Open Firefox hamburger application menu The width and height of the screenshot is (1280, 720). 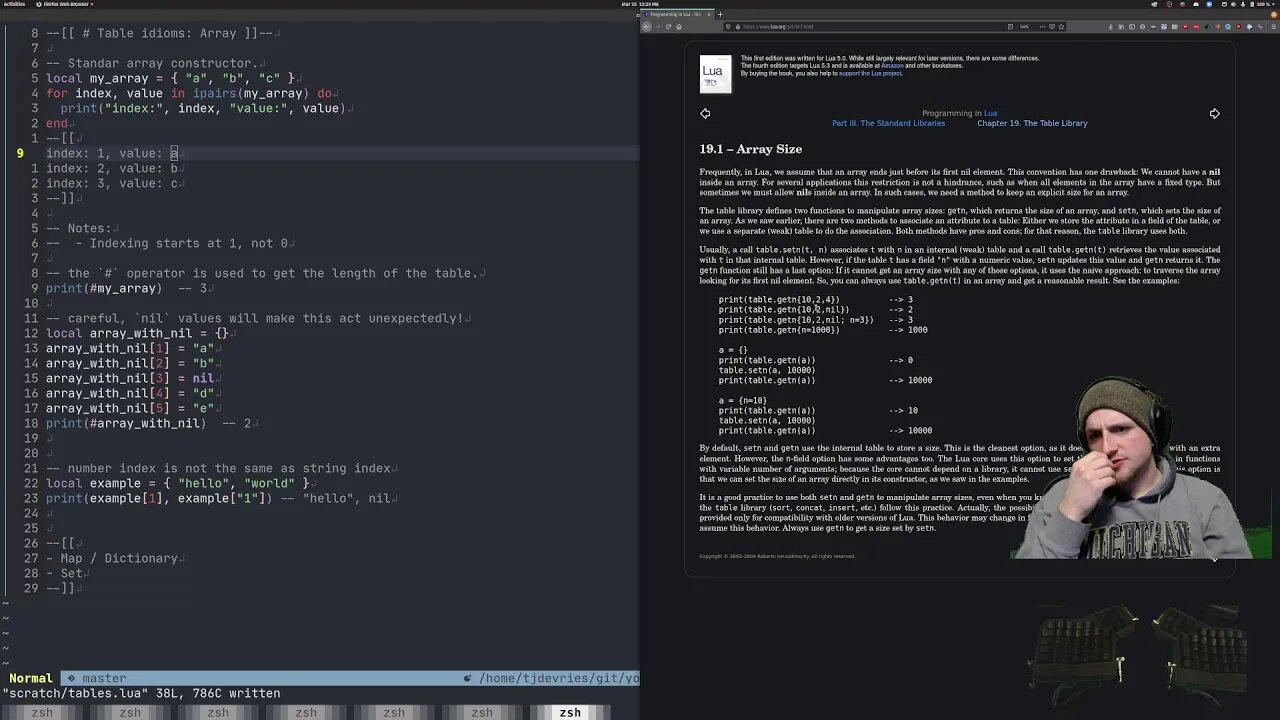(x=1273, y=26)
